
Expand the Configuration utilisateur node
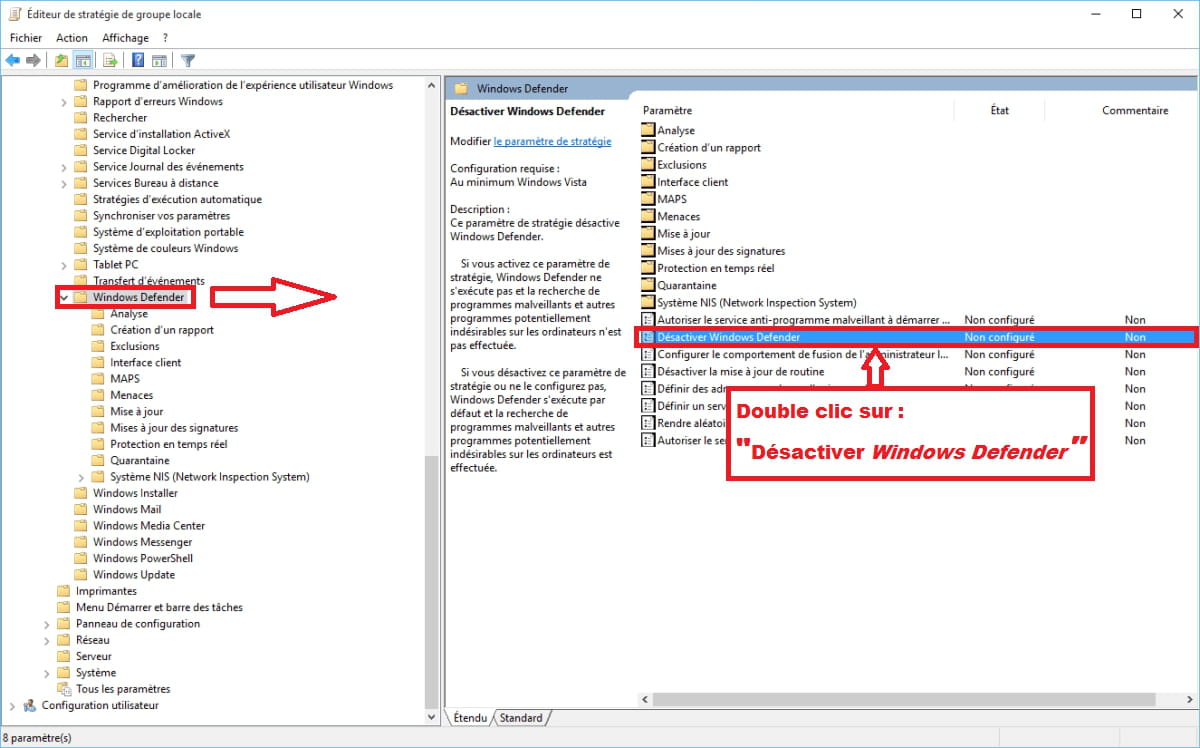point(12,705)
